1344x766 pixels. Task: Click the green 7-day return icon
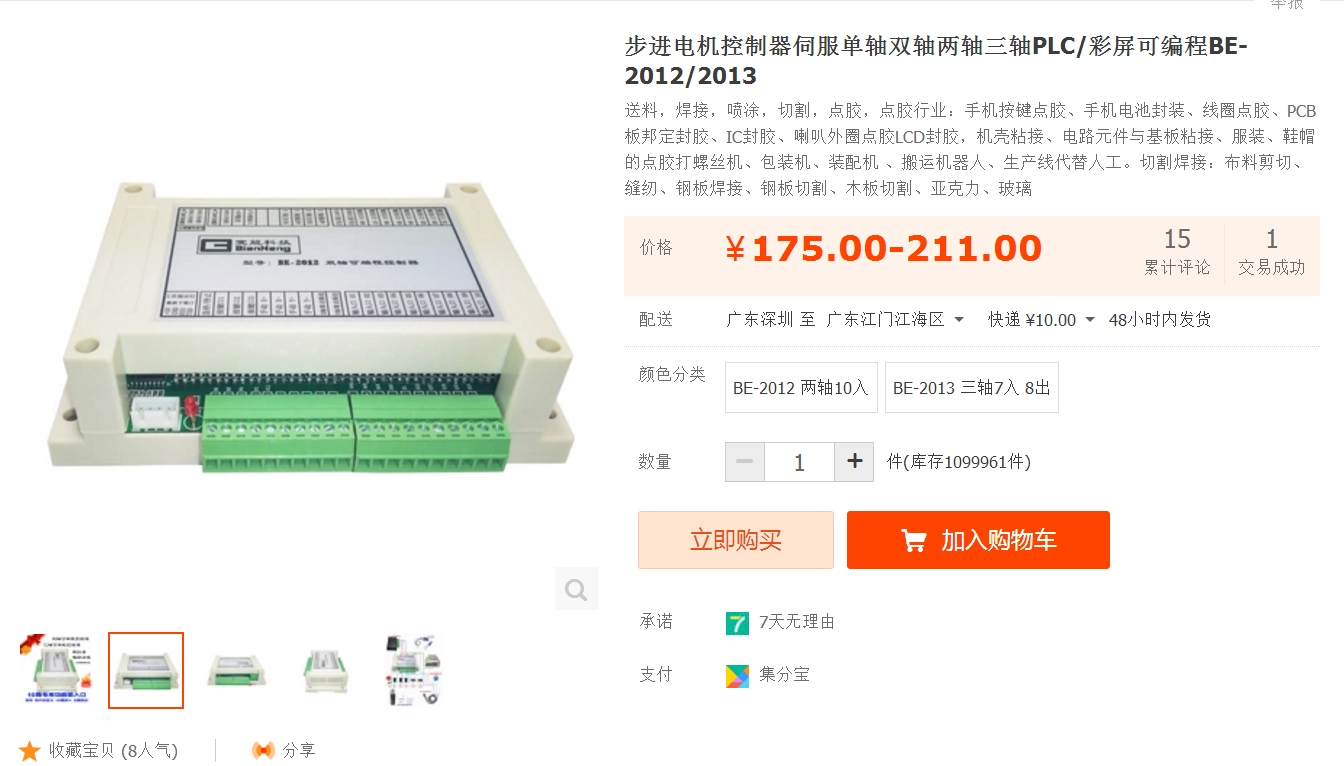737,623
